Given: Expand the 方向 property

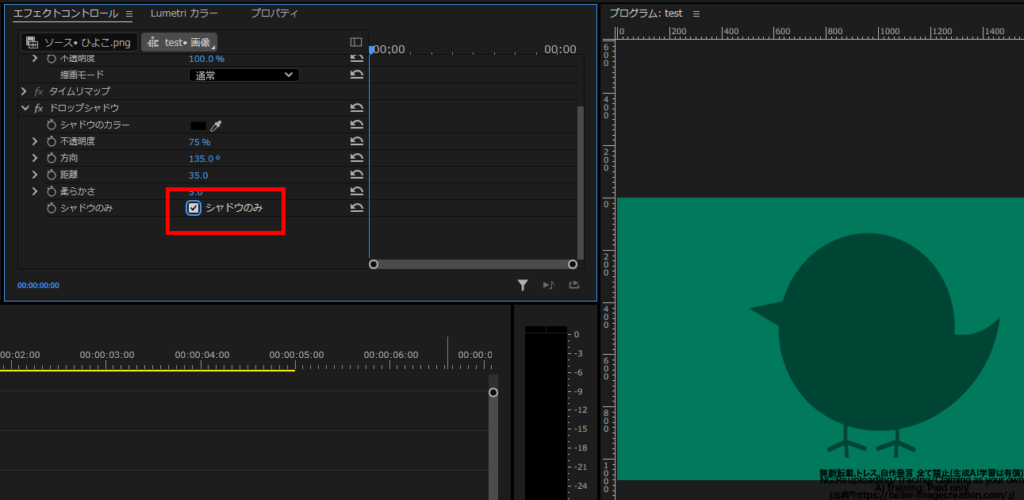Looking at the screenshot, I should pyautogui.click(x=35, y=158).
